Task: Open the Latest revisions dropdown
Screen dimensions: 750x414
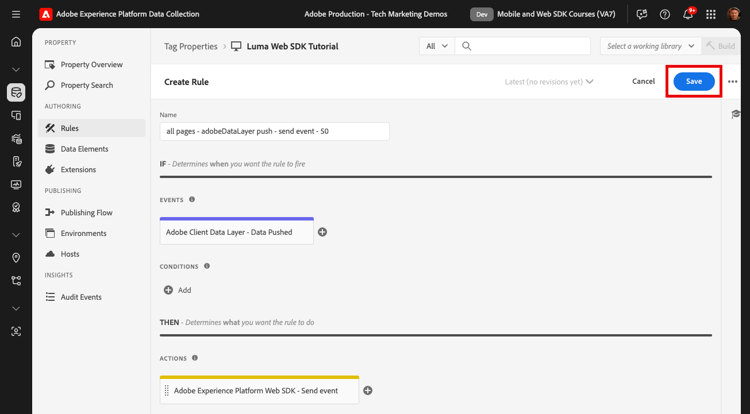Action: (x=549, y=82)
